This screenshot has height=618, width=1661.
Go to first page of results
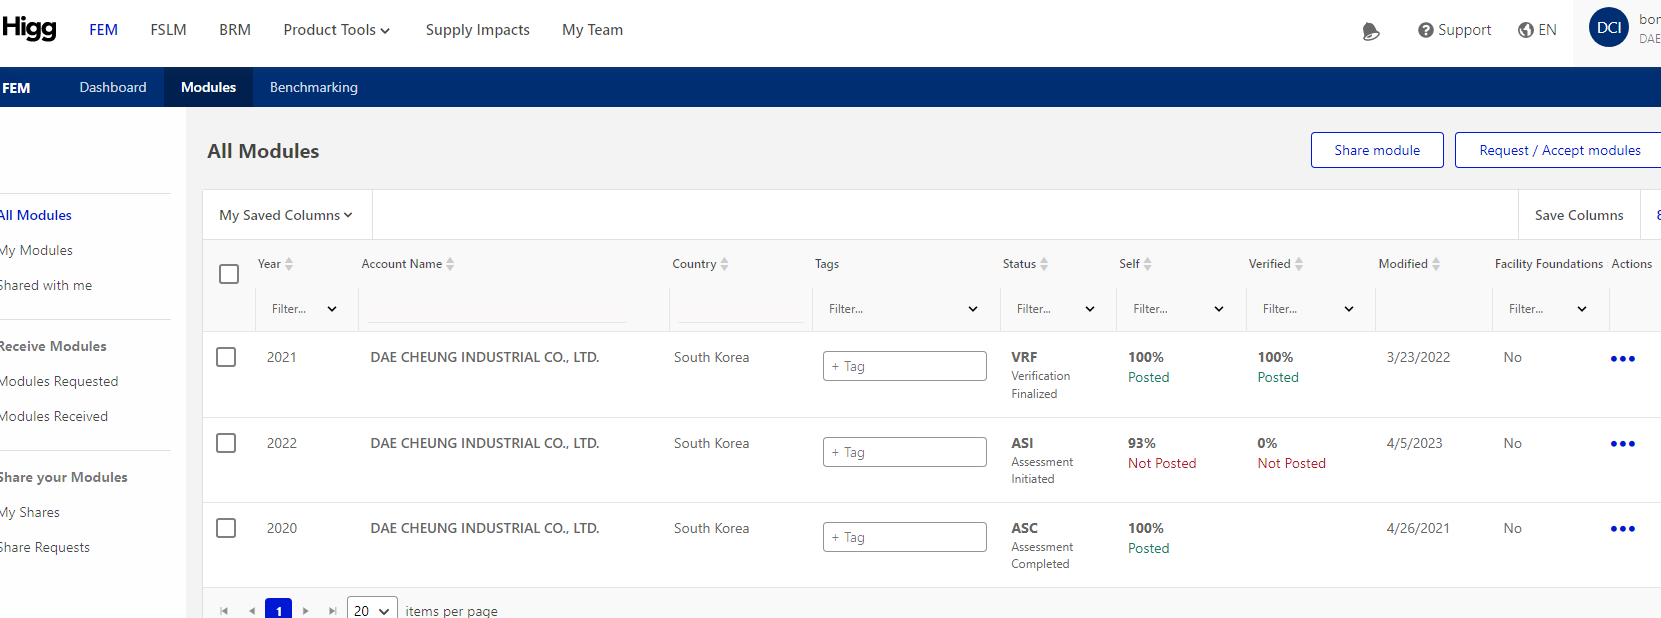pyautogui.click(x=224, y=610)
